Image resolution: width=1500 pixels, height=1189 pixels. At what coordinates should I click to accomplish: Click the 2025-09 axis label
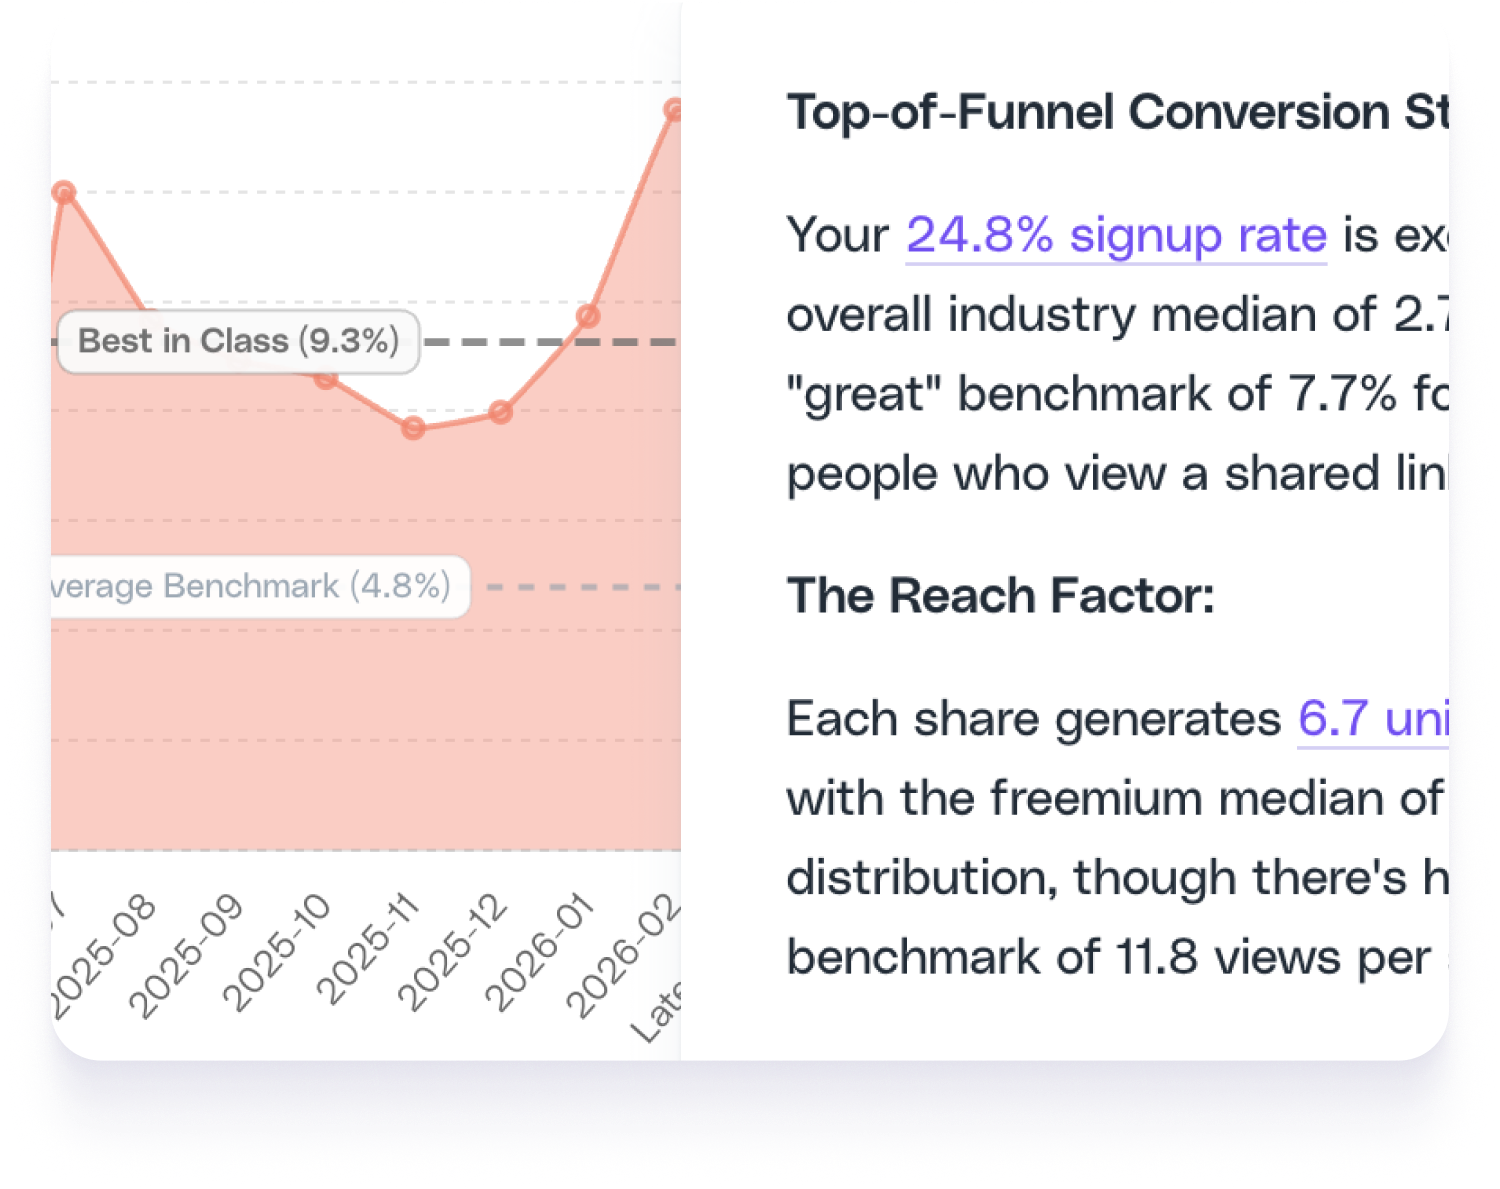(x=187, y=953)
